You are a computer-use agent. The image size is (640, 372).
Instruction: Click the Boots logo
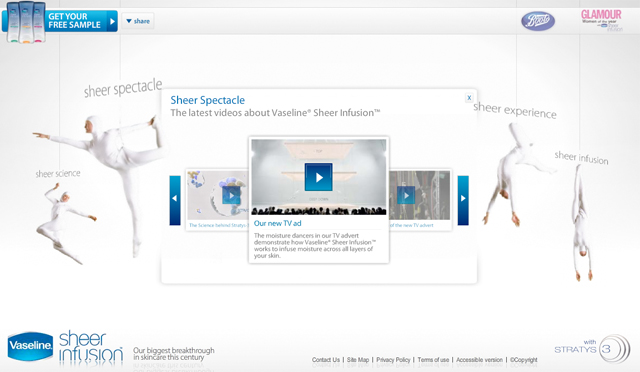[x=538, y=21]
